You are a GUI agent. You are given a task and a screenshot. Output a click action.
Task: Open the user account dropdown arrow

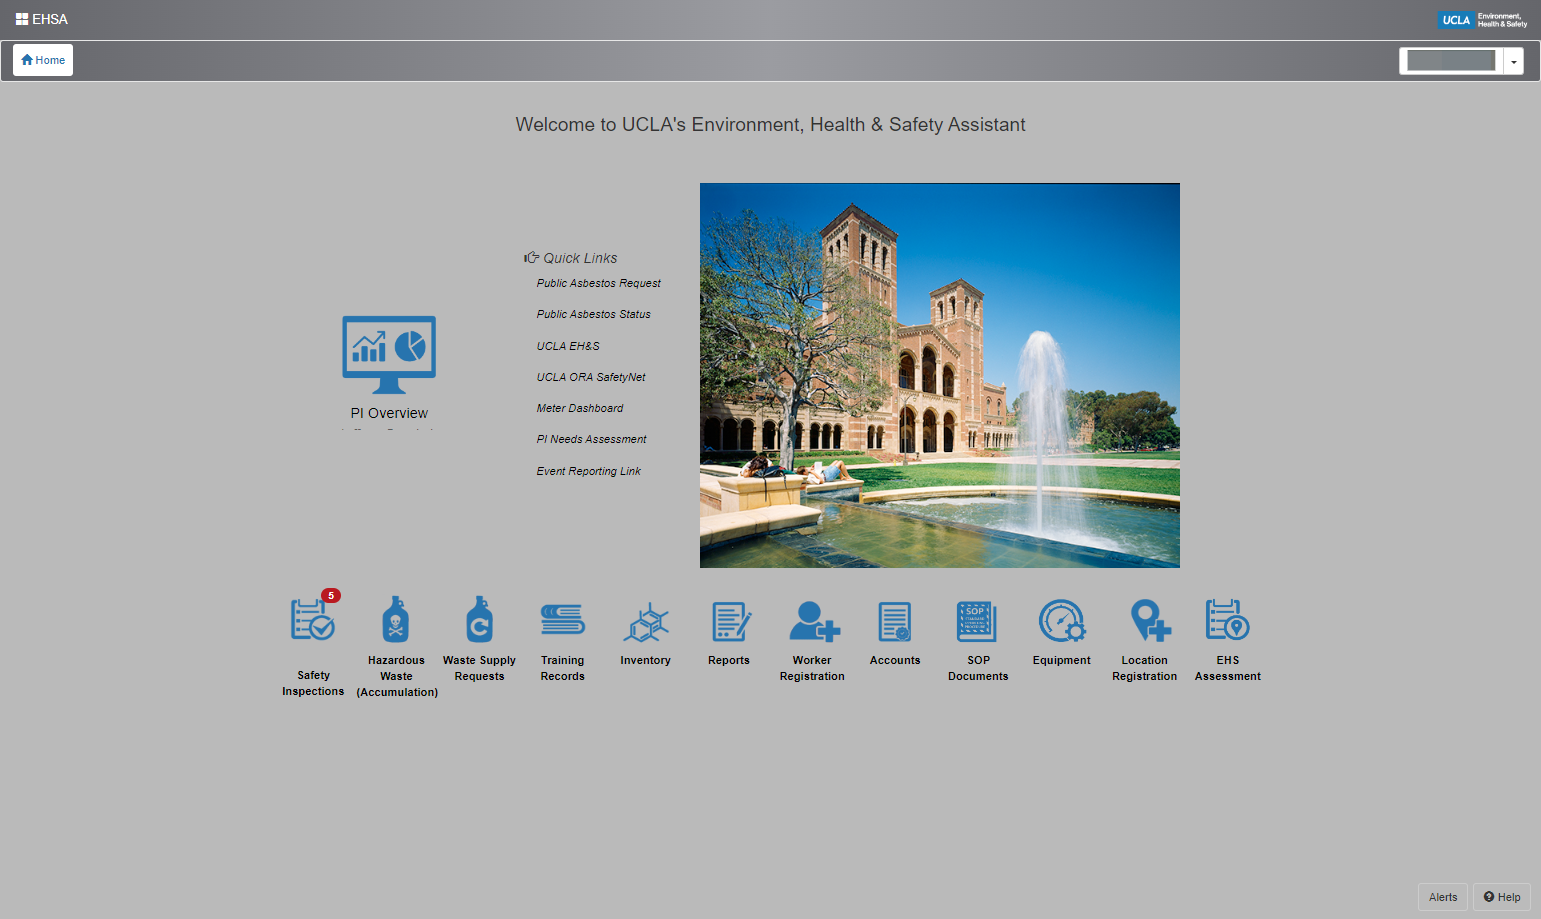point(1514,61)
